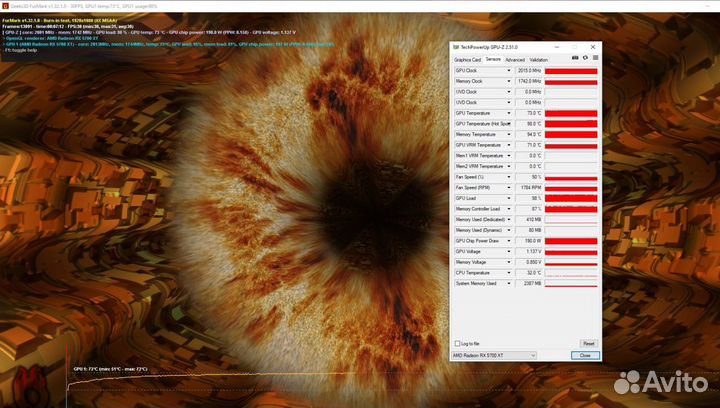Open the Memory Clock sensor dropdown arrow
This screenshot has height=408, width=720.
click(x=508, y=81)
